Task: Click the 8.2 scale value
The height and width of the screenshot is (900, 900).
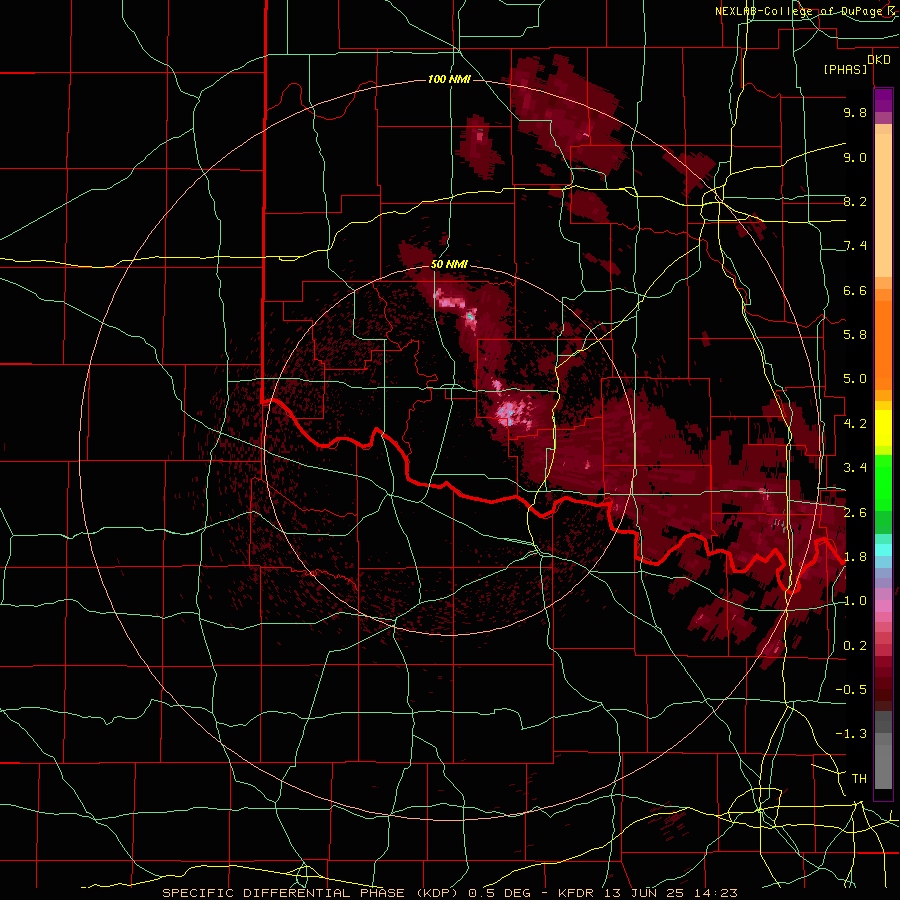Action: pos(855,201)
